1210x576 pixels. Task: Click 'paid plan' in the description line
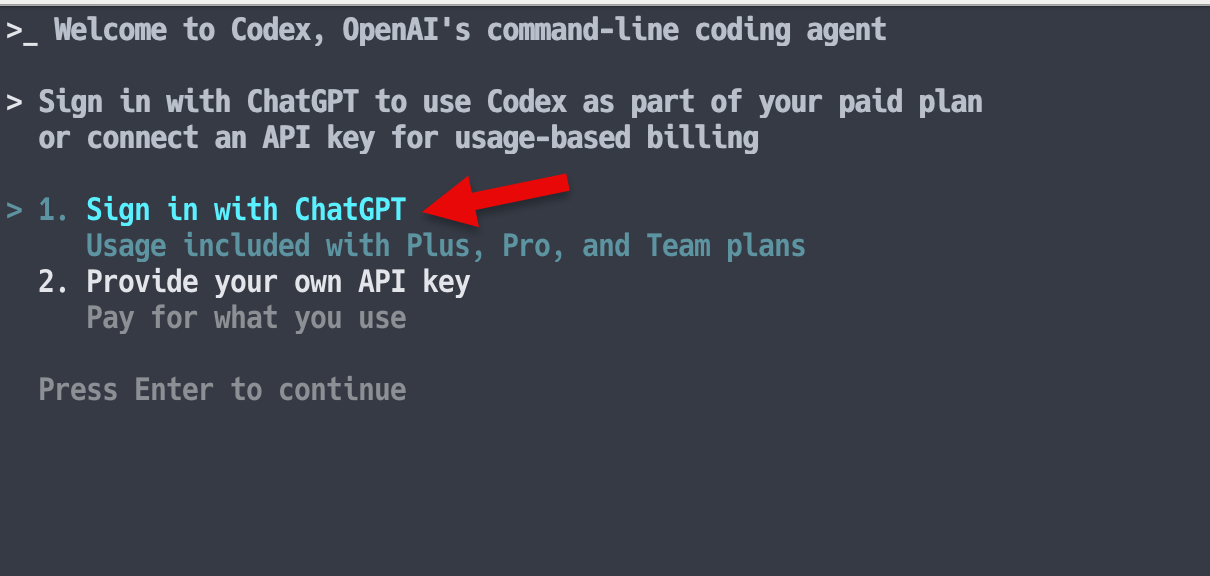click(912, 101)
